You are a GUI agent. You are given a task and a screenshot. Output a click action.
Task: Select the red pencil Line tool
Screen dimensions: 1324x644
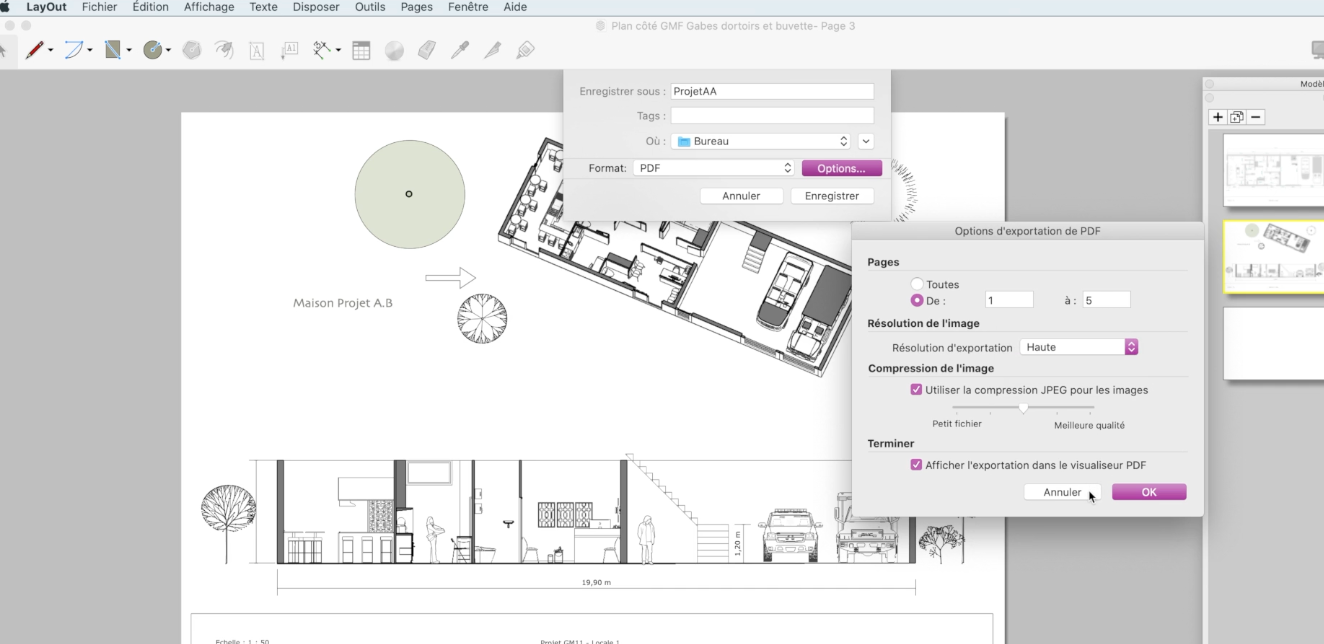[x=35, y=49]
